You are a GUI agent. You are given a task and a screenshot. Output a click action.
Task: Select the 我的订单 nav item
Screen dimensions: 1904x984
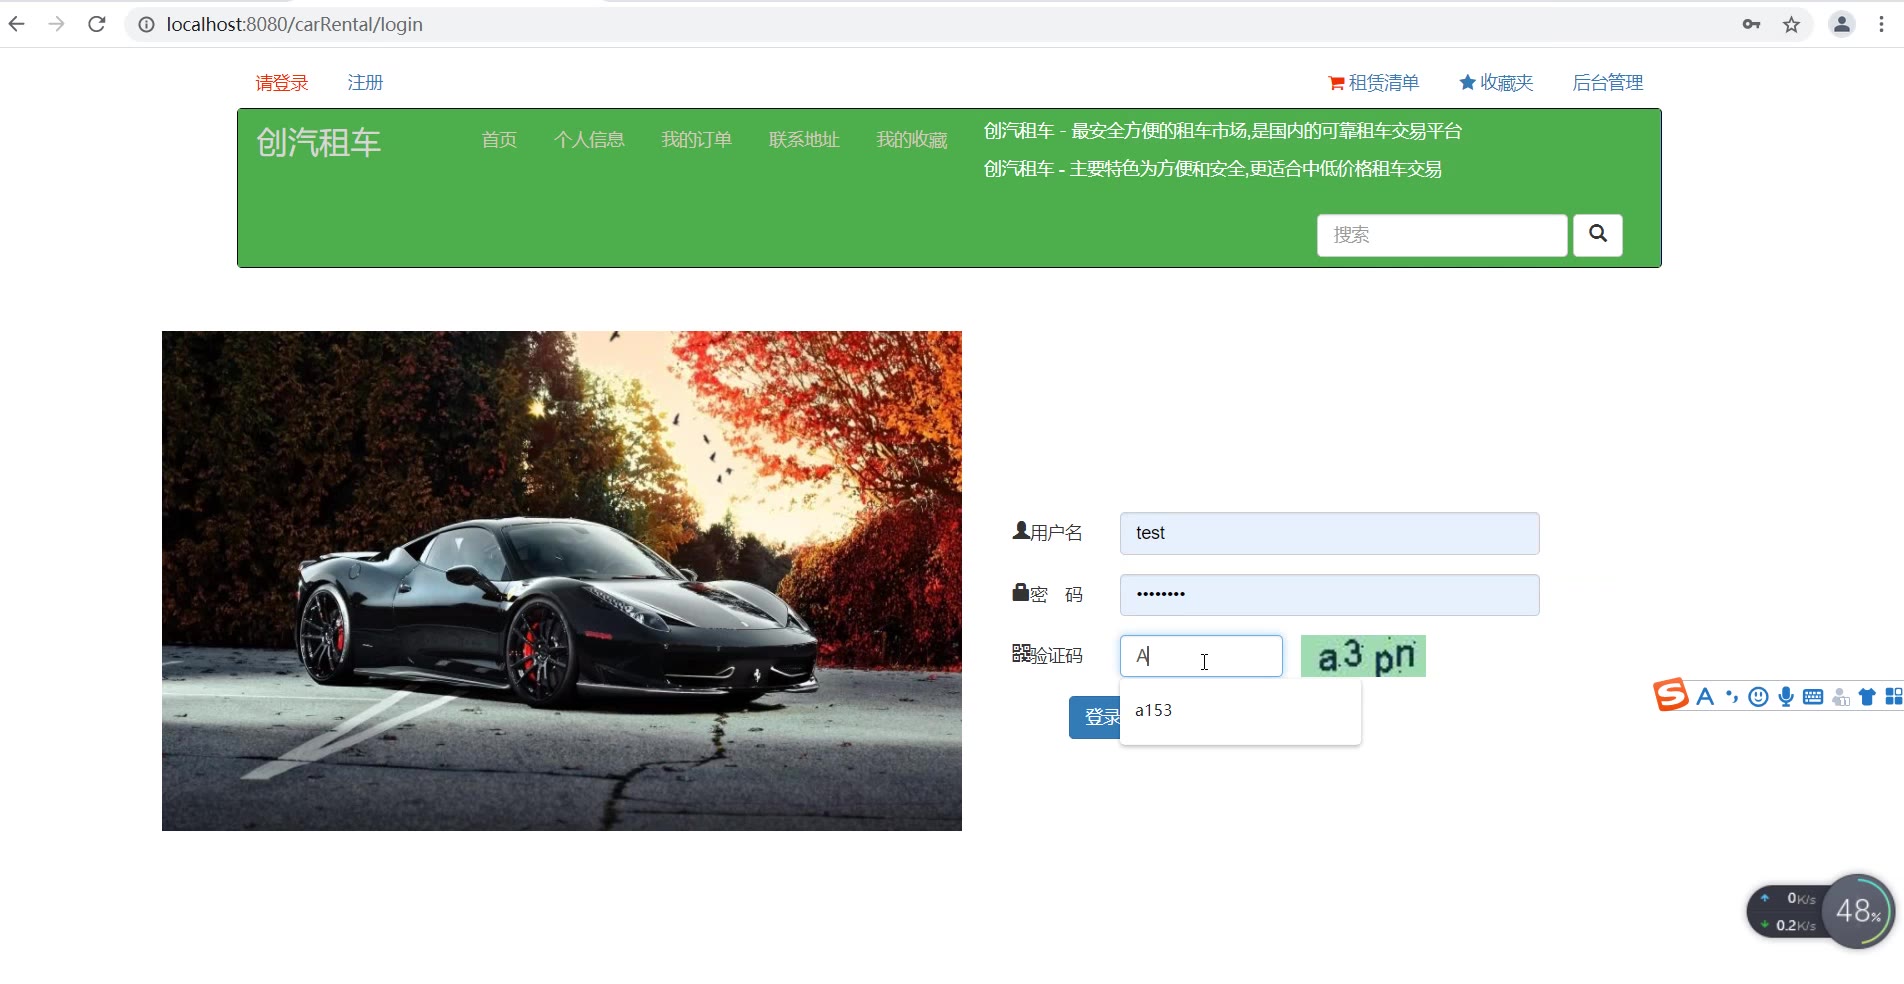point(697,140)
